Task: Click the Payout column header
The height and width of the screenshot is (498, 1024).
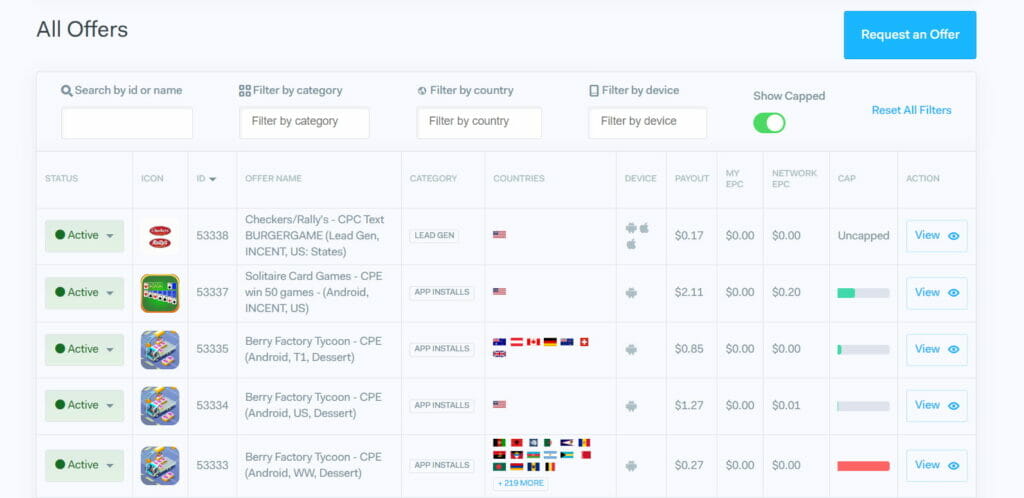Action: 692,178
